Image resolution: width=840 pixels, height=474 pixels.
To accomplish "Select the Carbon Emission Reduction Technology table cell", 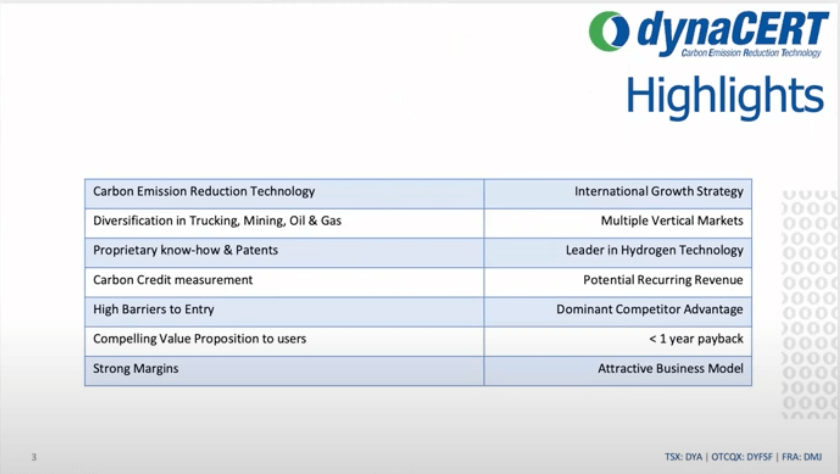I will (x=204, y=192).
